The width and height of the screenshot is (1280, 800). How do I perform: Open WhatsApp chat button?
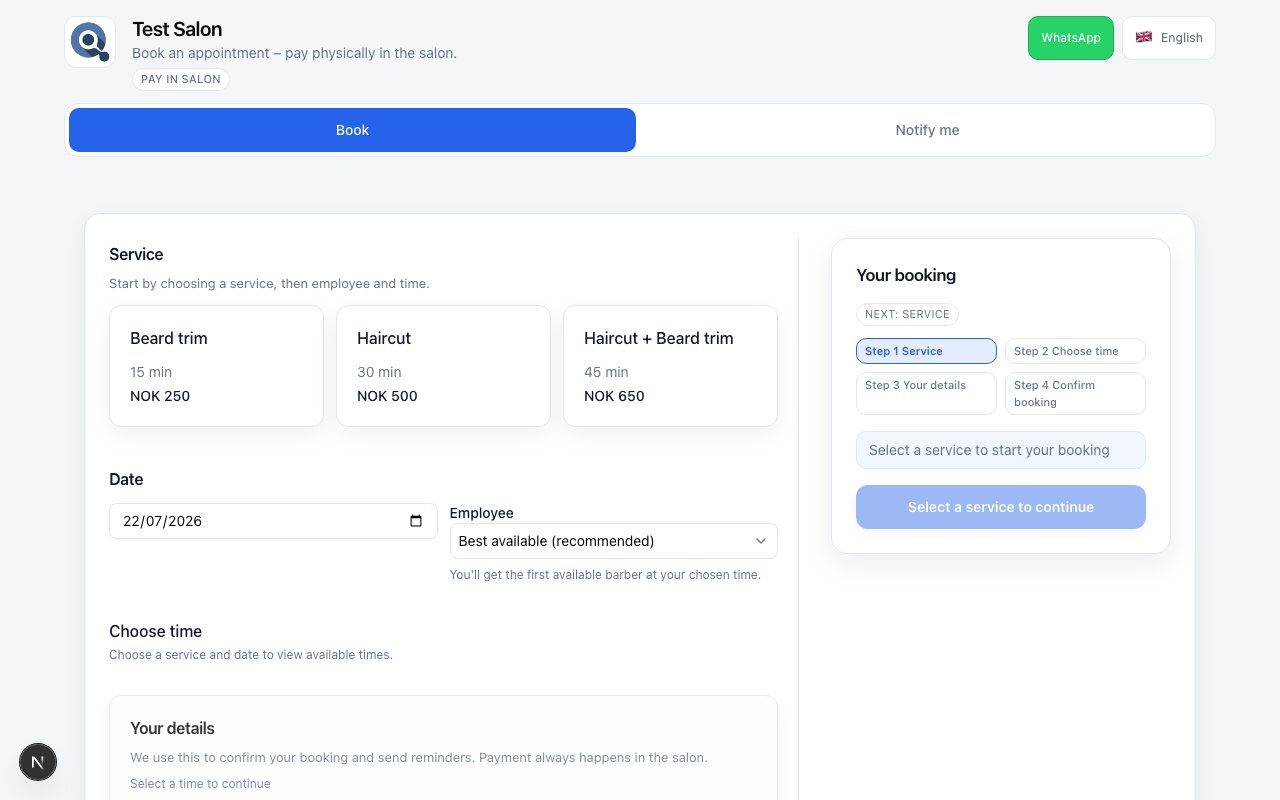point(1071,38)
